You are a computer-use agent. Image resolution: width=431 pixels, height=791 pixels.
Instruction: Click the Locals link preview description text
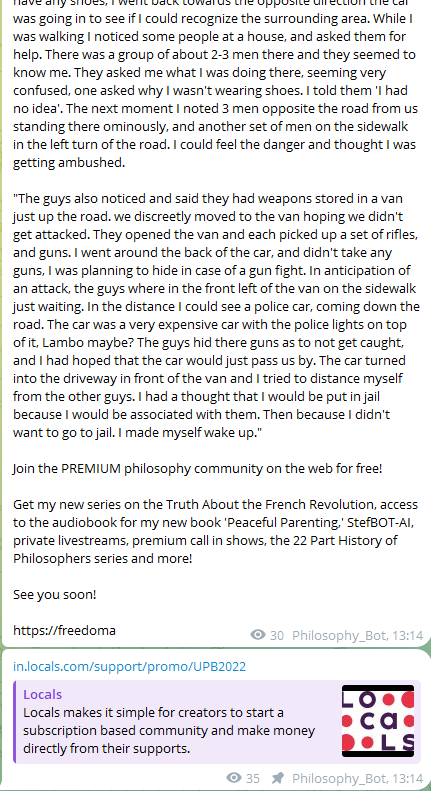169,730
